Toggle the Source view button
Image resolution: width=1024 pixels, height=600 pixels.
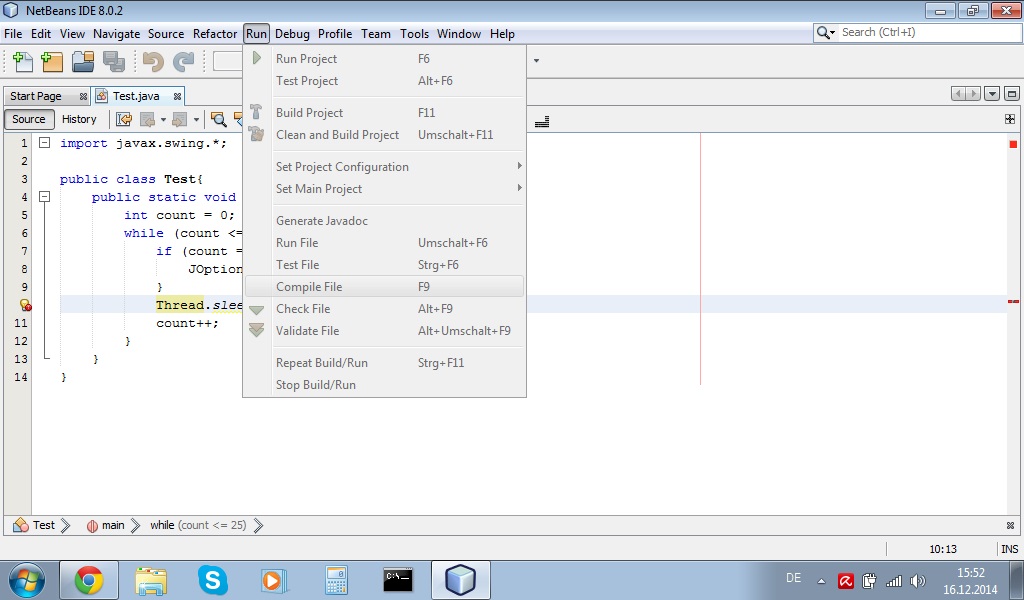click(29, 119)
